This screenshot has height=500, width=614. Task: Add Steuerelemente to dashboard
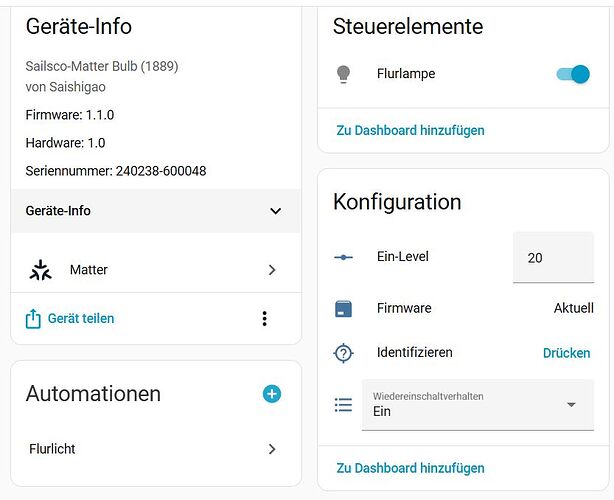[x=410, y=130]
